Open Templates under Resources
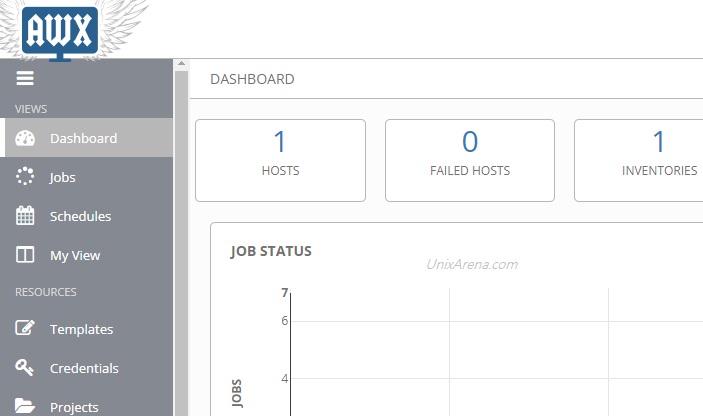 81,329
